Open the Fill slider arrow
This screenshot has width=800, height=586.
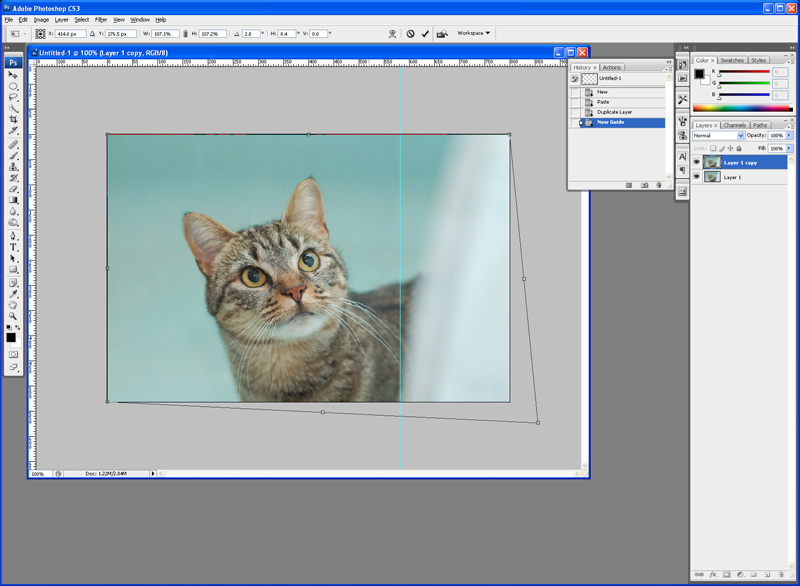pos(790,148)
